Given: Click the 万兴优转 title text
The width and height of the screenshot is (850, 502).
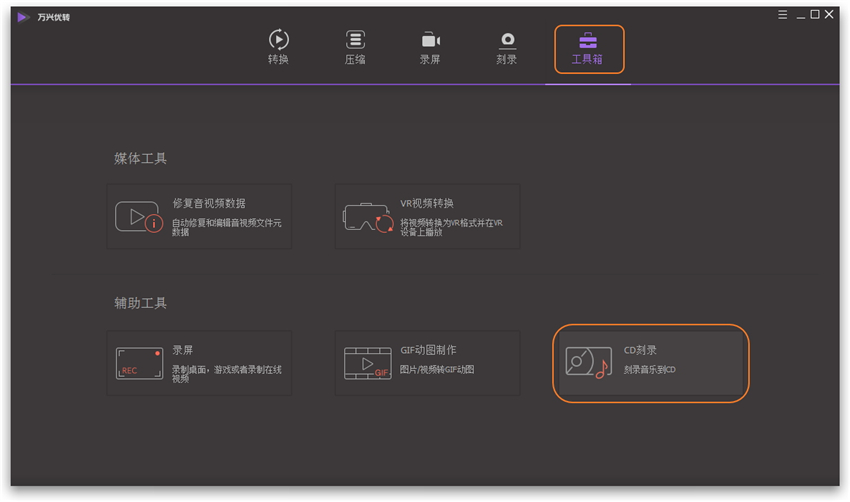Looking at the screenshot, I should 54,17.
